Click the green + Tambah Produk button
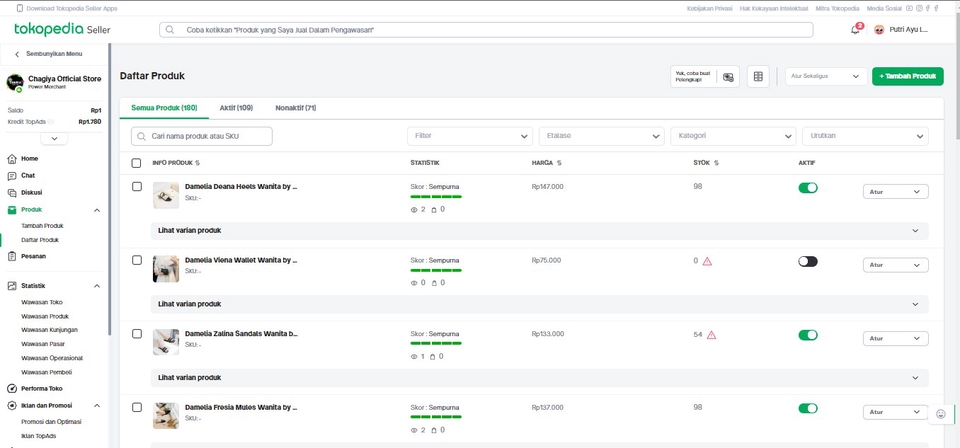 (908, 77)
